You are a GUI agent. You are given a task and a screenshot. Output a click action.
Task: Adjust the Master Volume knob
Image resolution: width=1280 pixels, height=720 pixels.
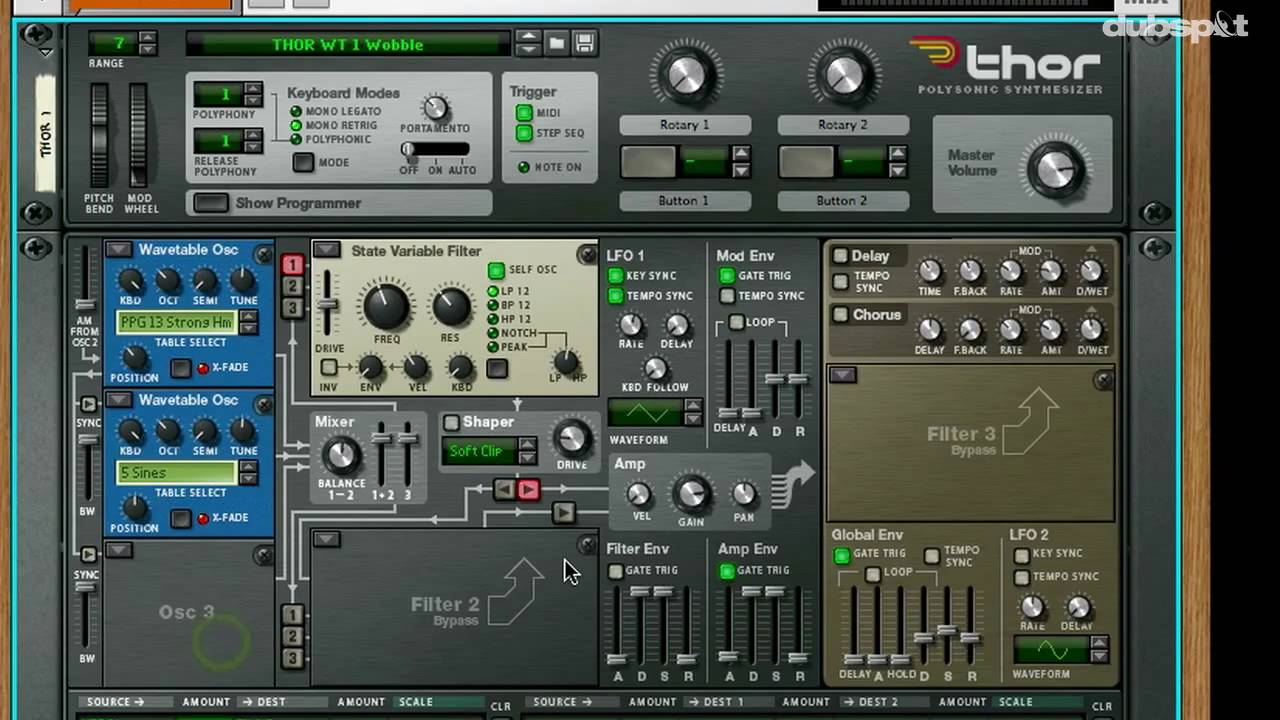coord(1058,169)
